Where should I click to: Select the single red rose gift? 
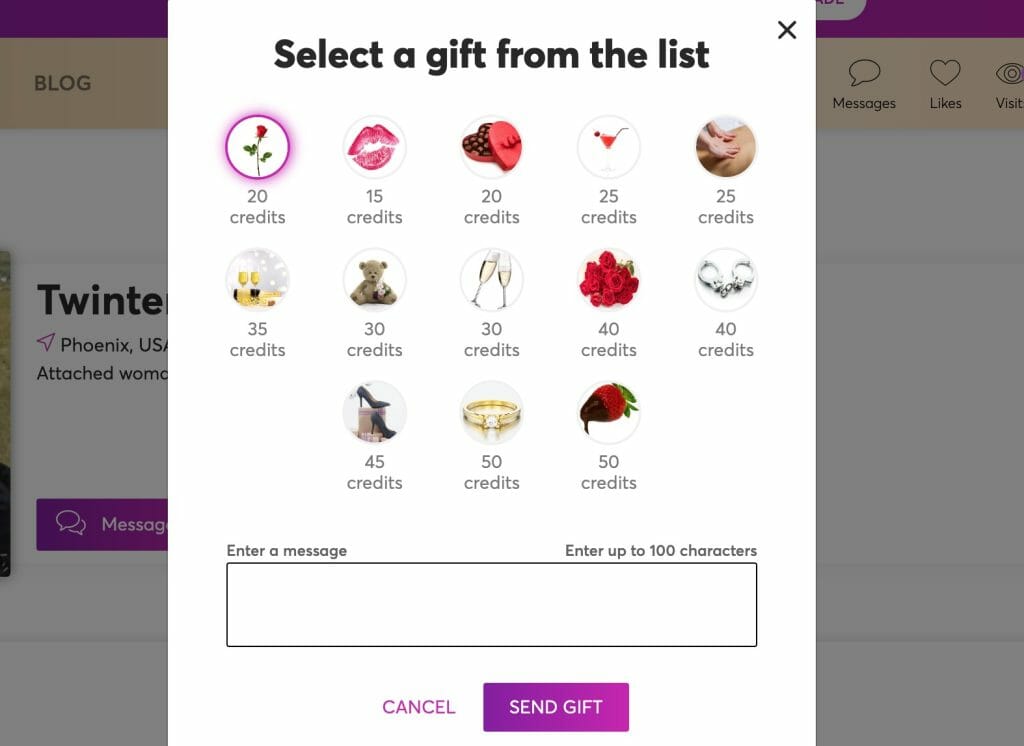click(x=257, y=147)
